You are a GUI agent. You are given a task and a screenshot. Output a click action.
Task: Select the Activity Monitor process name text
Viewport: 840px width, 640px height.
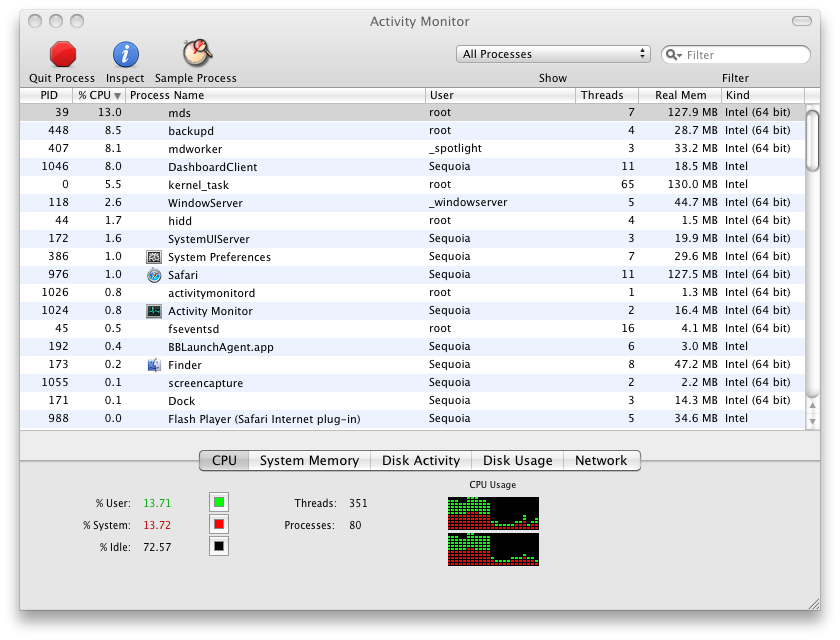[x=210, y=311]
